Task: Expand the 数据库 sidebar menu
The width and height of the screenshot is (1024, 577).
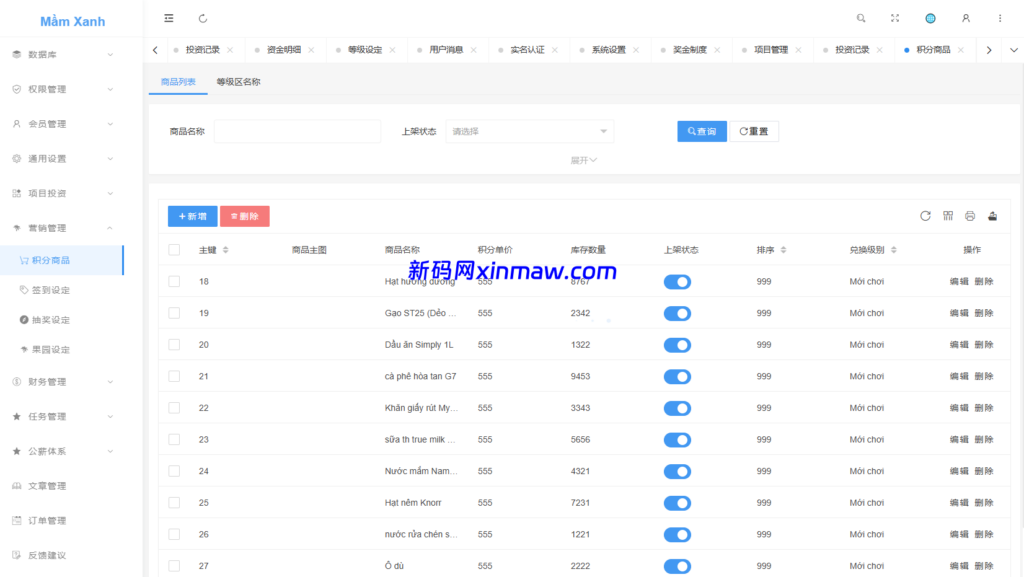Action: click(62, 54)
